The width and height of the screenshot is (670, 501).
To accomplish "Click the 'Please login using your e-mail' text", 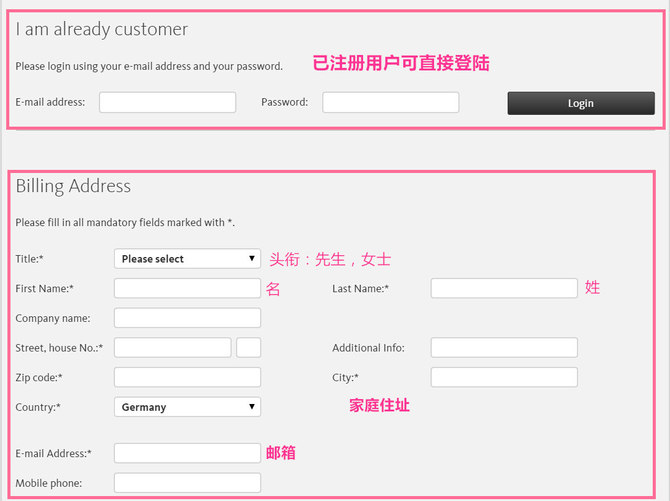I will 149,67.
